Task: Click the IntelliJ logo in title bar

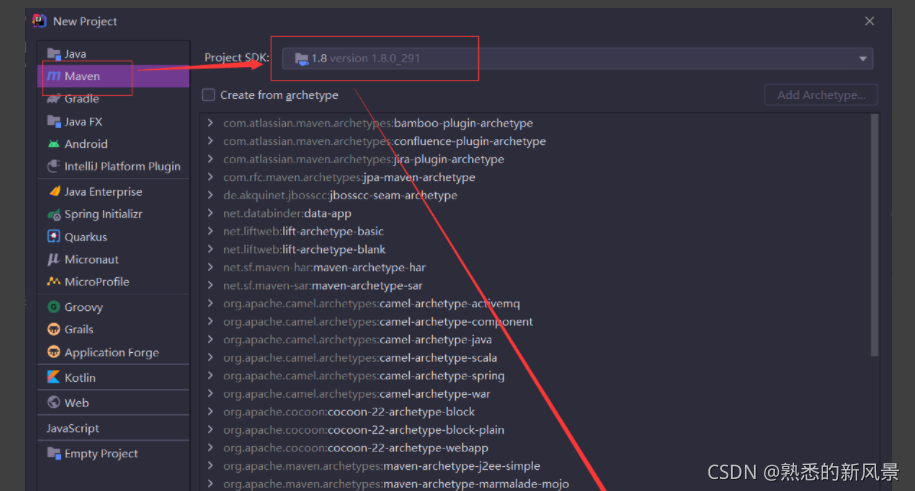Action: [39, 21]
